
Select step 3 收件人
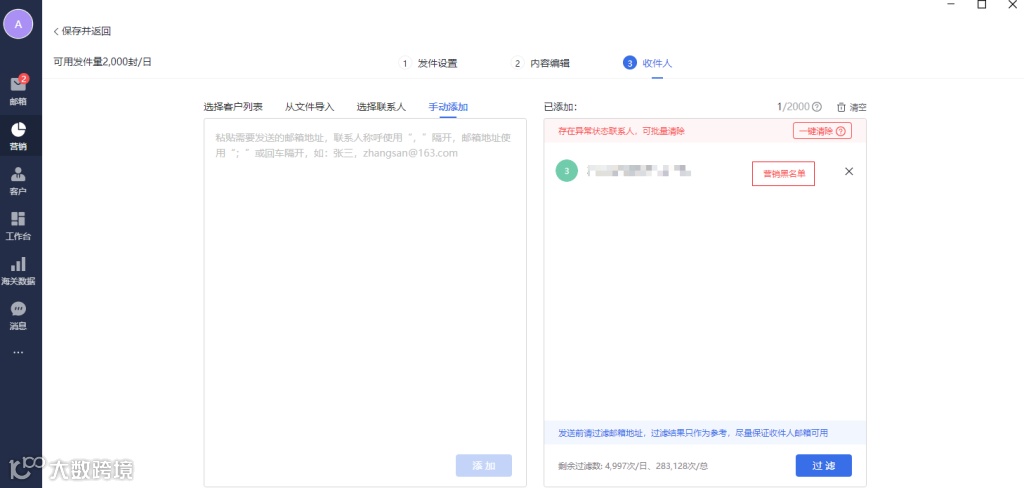pyautogui.click(x=647, y=63)
